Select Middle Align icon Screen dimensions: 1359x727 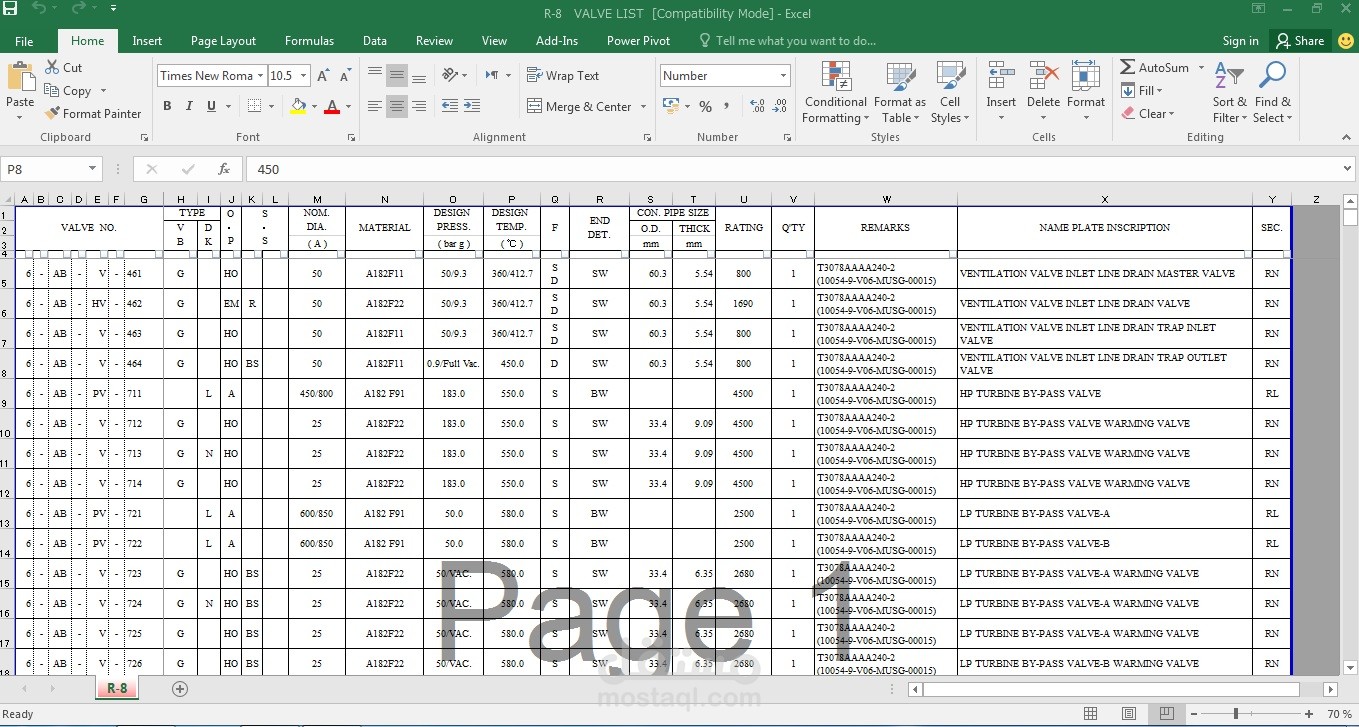397,76
